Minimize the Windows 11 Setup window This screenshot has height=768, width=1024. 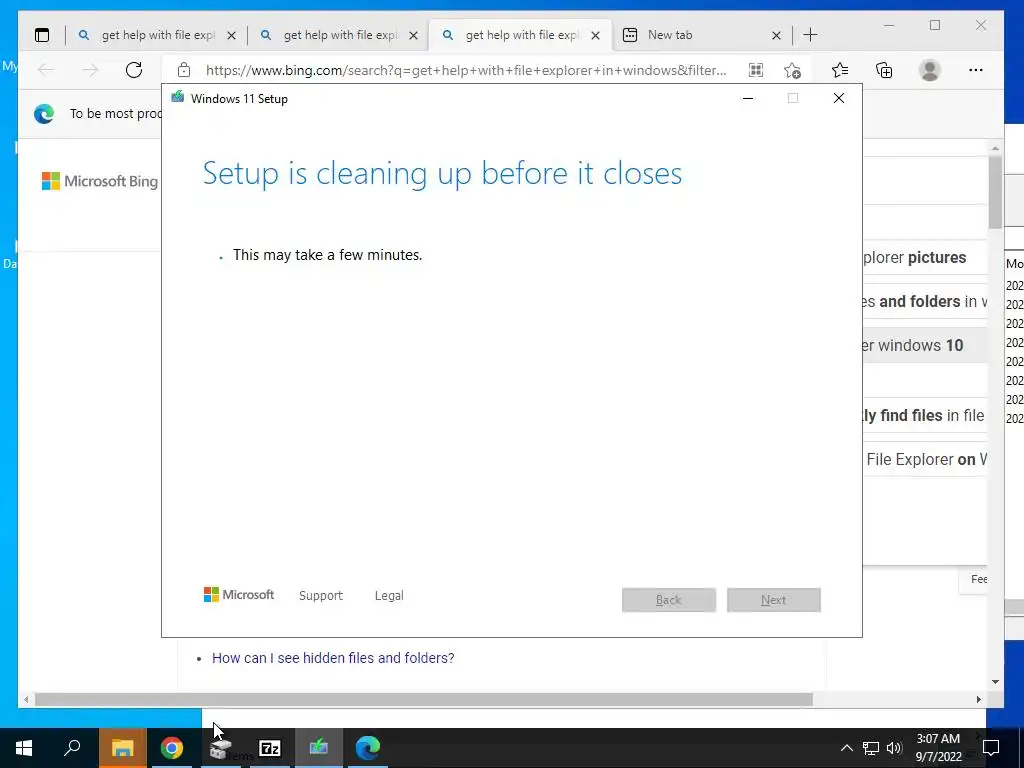(x=748, y=99)
